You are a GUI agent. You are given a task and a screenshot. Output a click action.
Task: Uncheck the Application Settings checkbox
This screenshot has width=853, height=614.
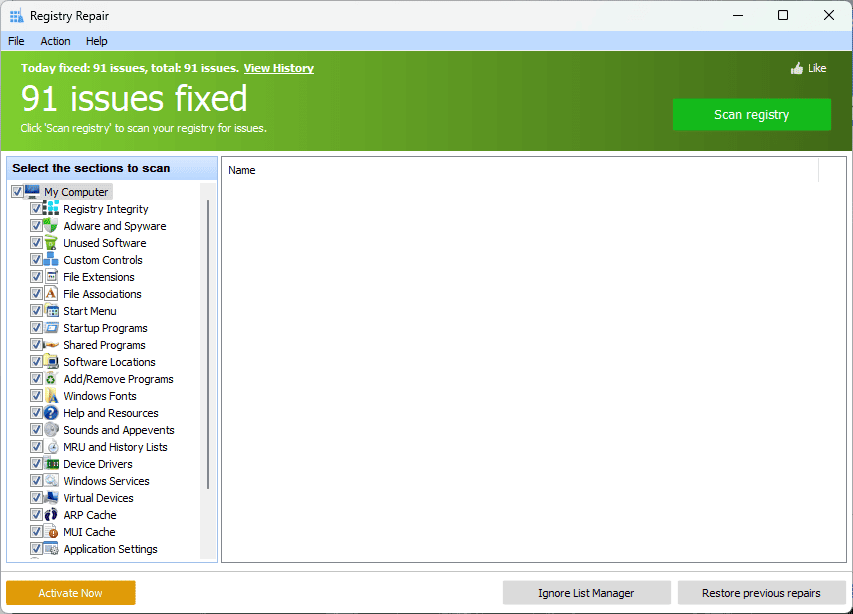[x=36, y=548]
